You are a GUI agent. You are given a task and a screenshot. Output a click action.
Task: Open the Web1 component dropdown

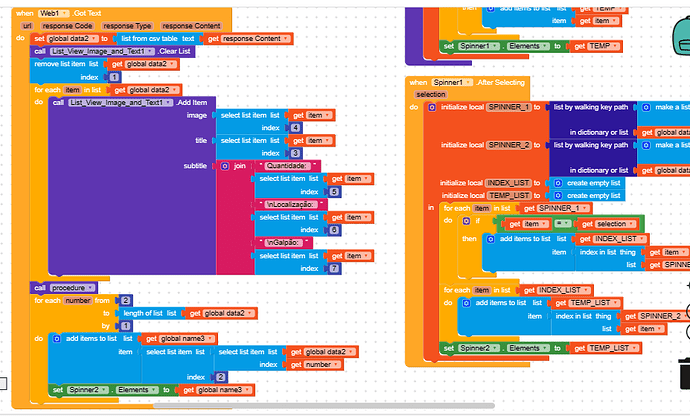click(x=53, y=13)
